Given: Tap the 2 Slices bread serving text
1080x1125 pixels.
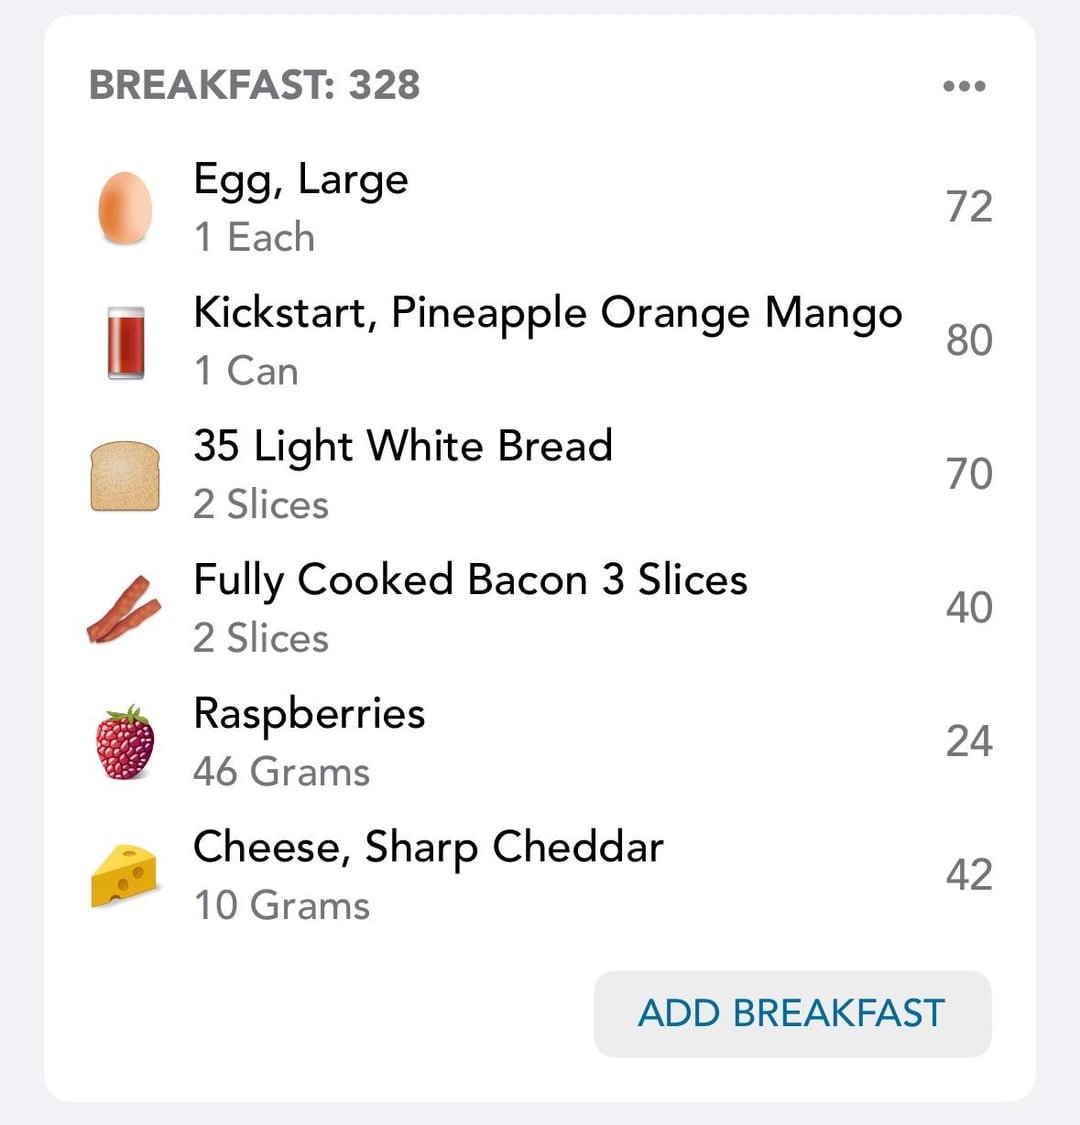Looking at the screenshot, I should [x=260, y=504].
